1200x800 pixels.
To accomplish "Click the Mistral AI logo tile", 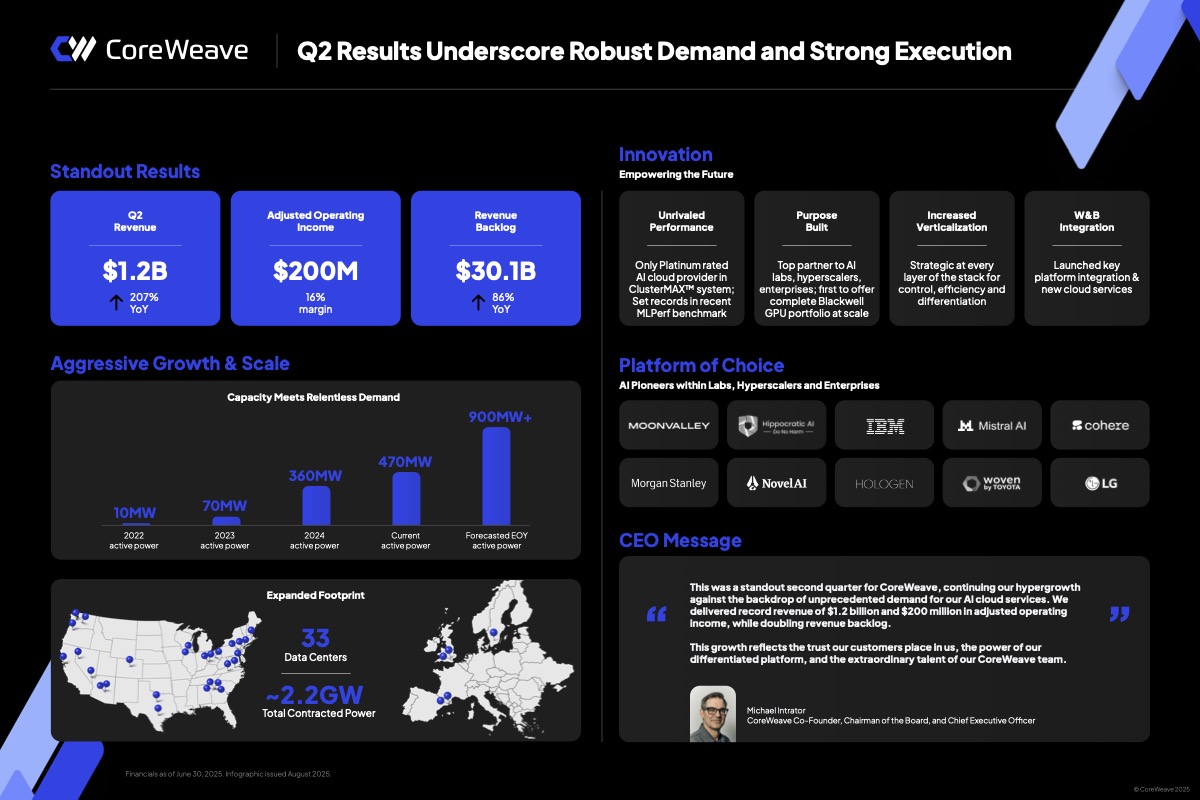I will tap(992, 425).
